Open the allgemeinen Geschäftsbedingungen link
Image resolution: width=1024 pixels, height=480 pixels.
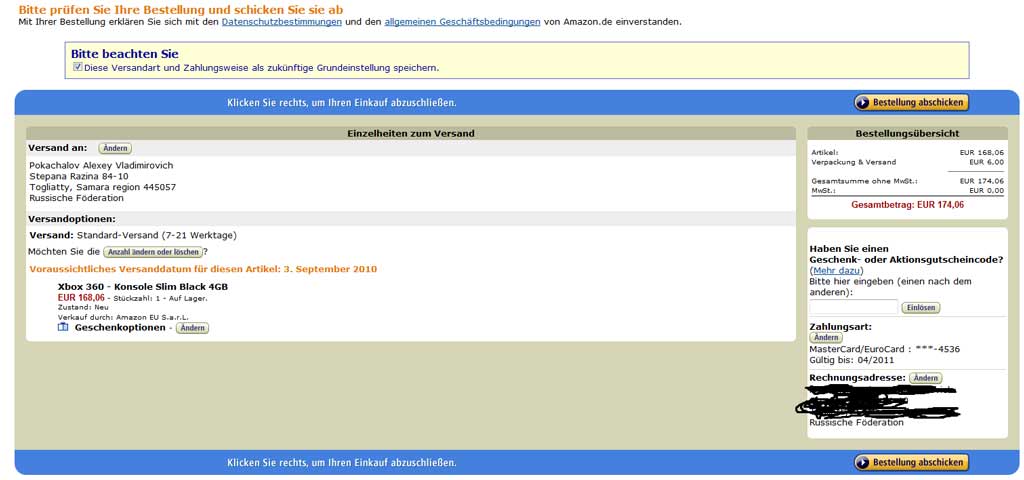(x=462, y=22)
